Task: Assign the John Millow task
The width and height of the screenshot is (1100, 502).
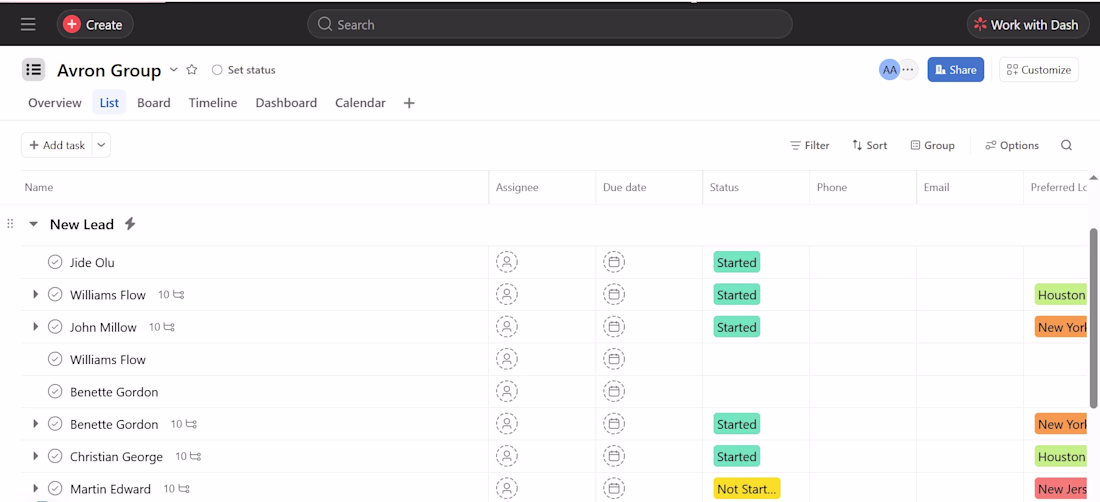Action: (x=507, y=327)
